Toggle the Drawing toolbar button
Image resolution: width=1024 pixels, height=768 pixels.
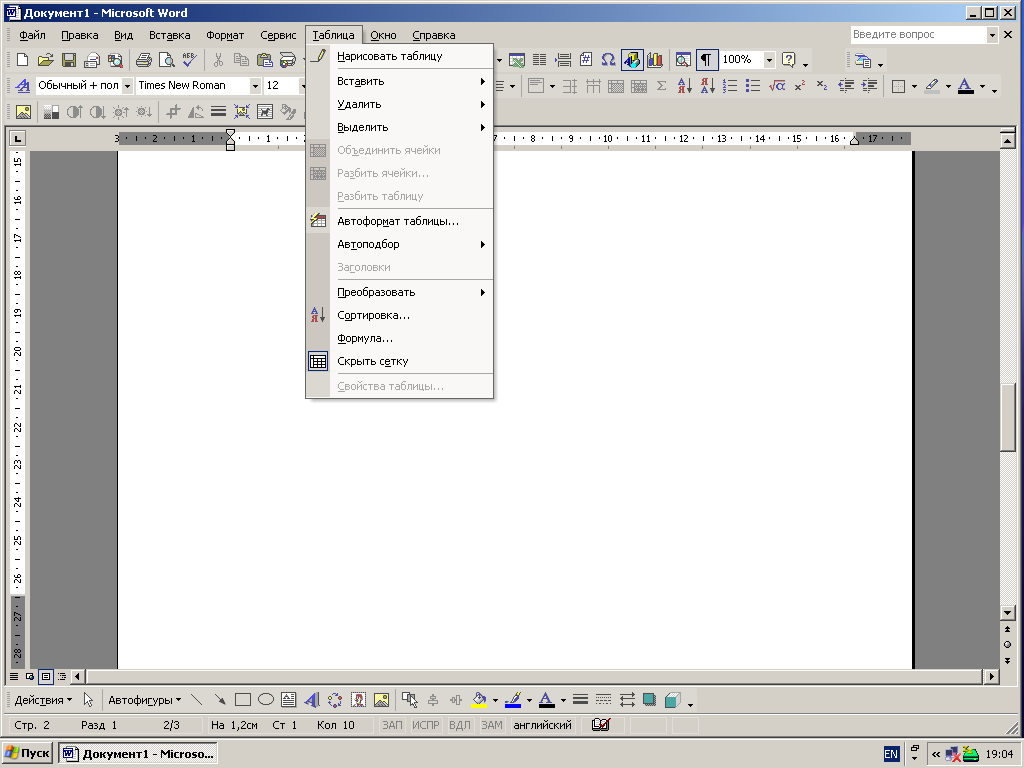tap(632, 60)
